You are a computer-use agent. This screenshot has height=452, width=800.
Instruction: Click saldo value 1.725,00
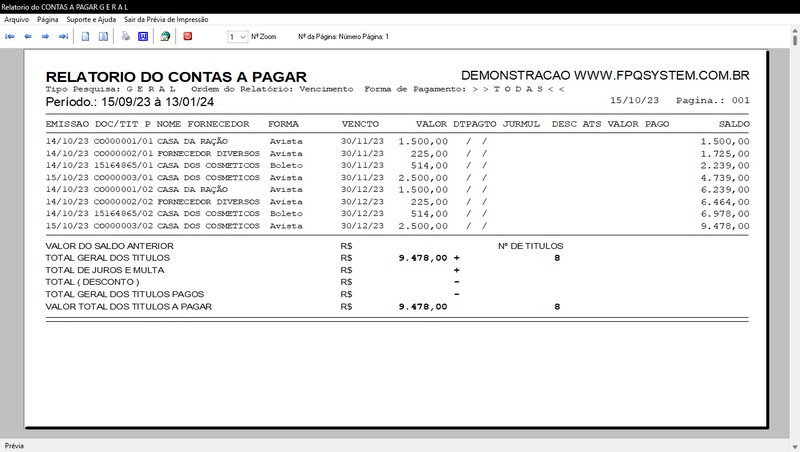click(x=725, y=154)
